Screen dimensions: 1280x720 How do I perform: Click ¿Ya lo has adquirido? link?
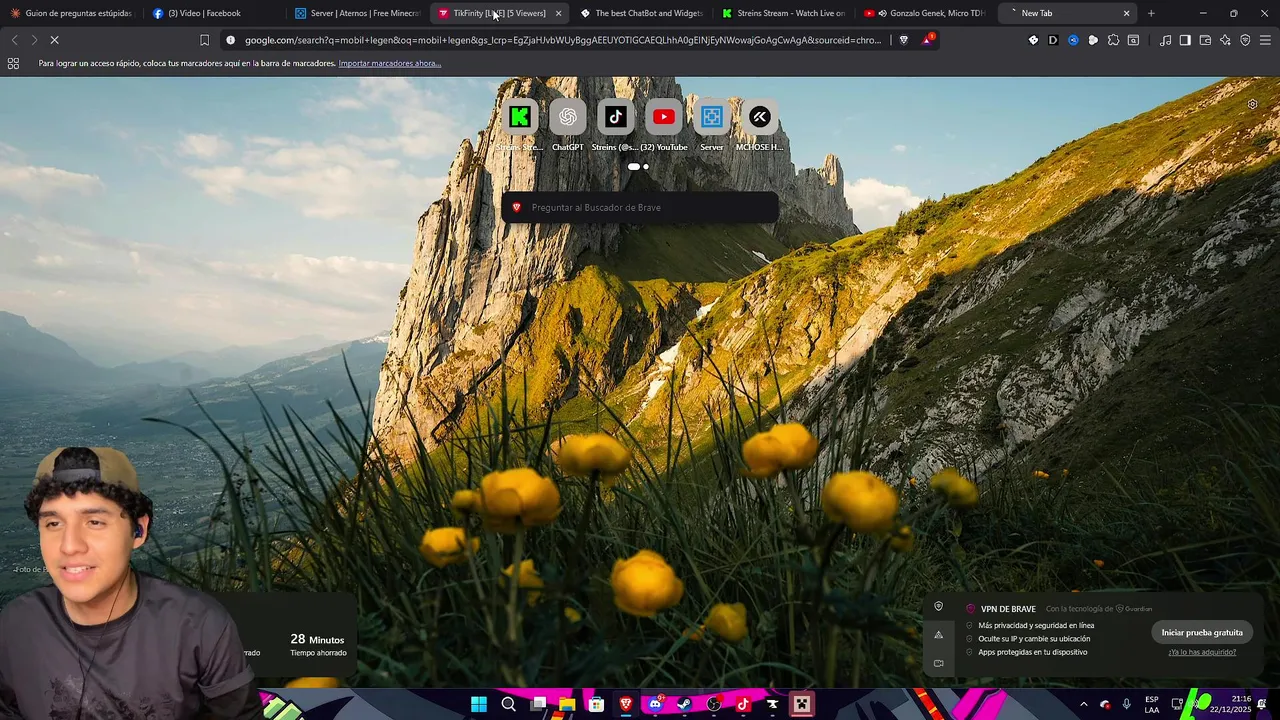pos(1202,652)
